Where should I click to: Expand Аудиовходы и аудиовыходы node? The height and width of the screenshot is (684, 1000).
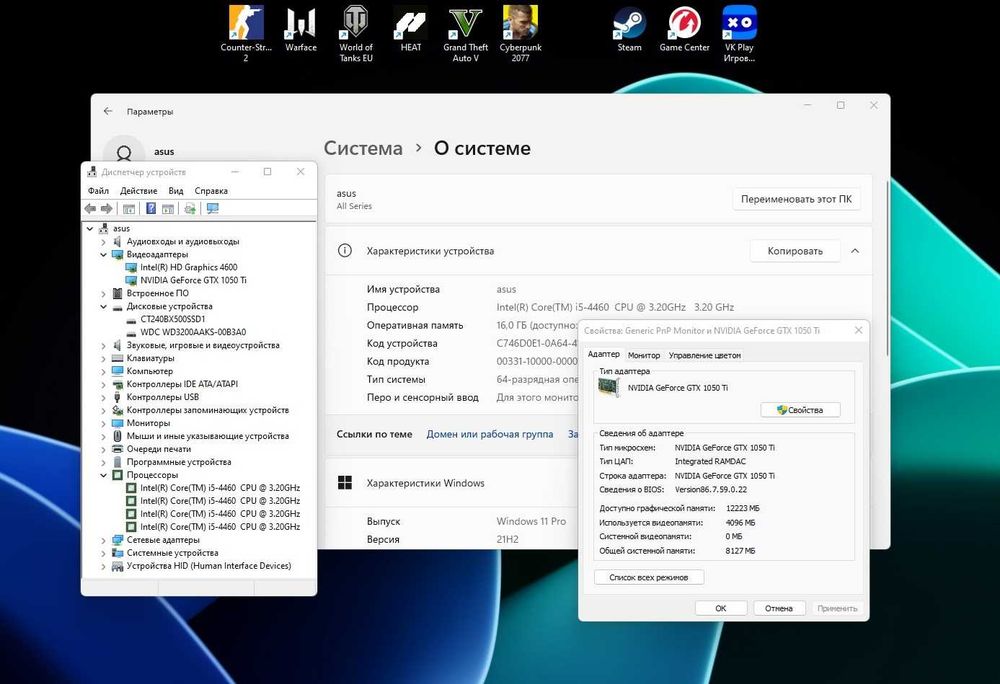click(x=103, y=242)
